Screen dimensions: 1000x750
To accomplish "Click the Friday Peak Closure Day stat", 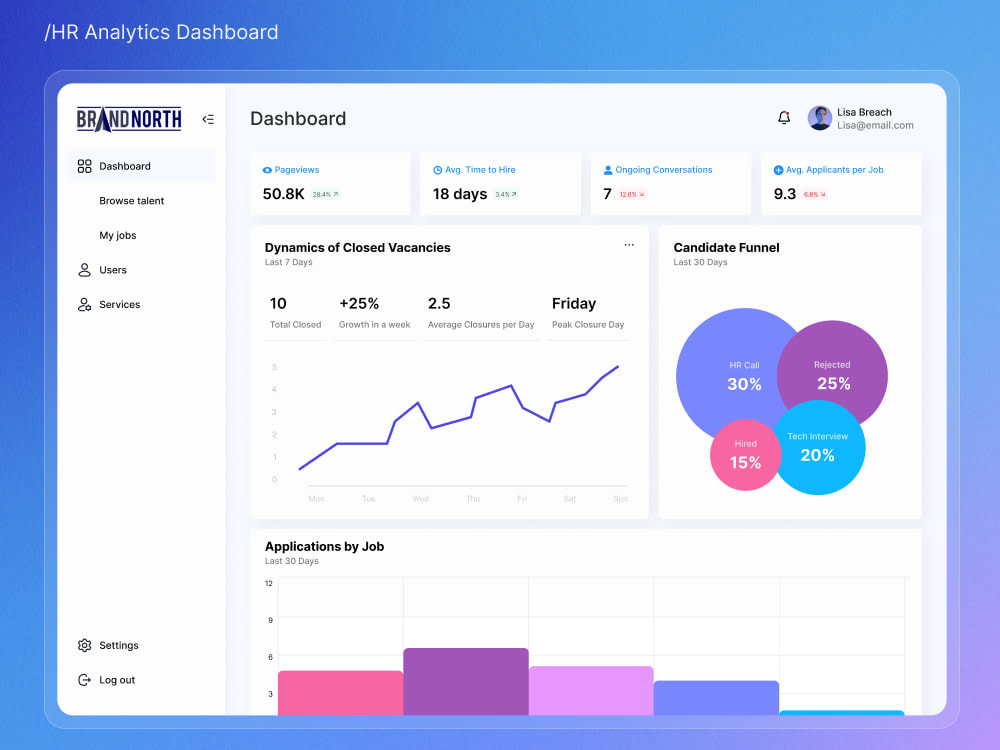I will (x=588, y=312).
